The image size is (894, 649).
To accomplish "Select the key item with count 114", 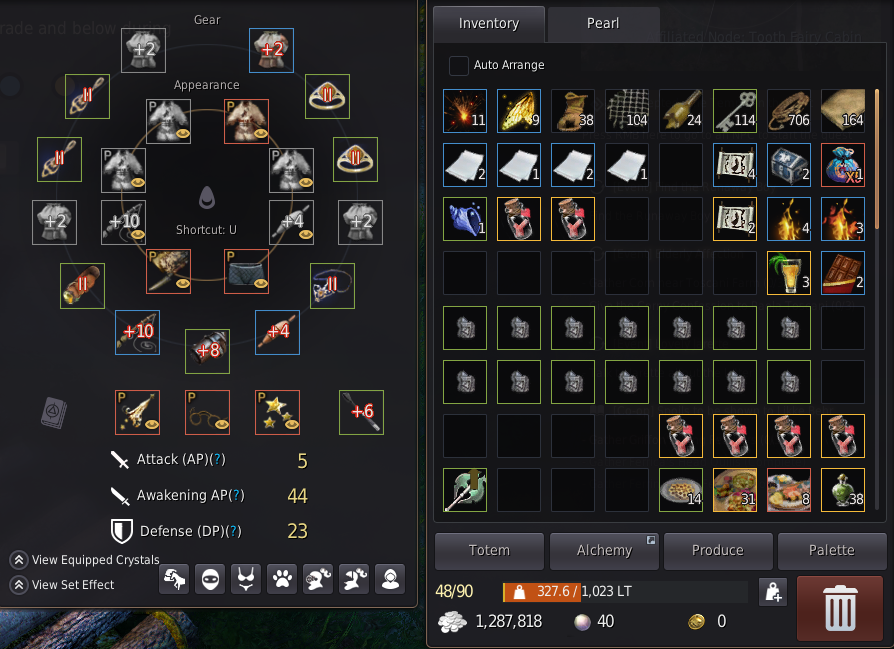I will point(735,111).
